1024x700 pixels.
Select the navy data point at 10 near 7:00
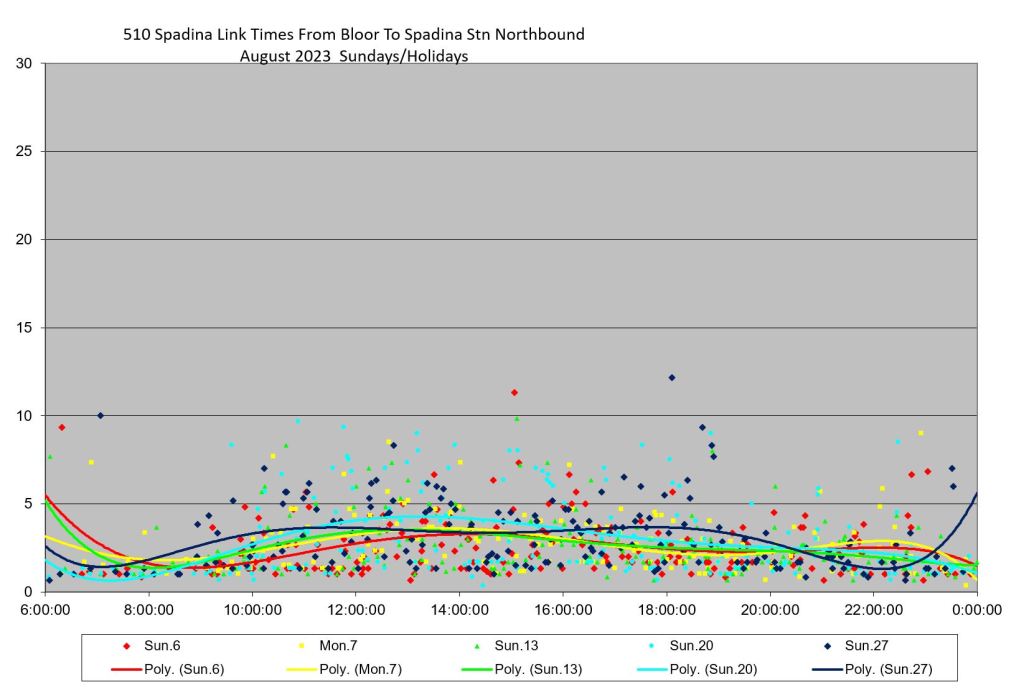point(100,415)
